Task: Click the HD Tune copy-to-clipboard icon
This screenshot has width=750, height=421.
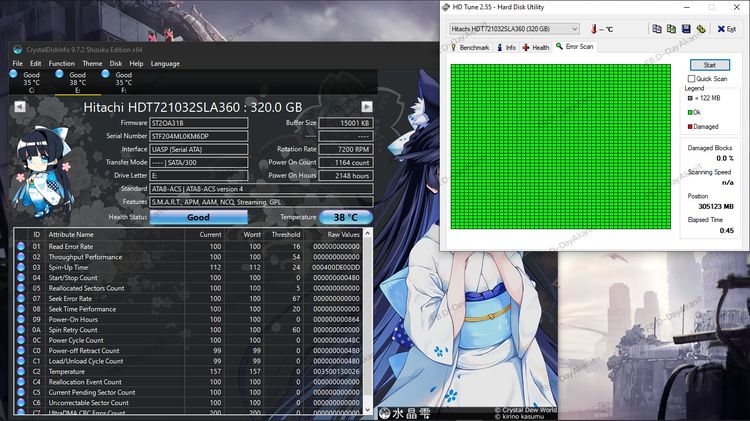Action: pyautogui.click(x=657, y=29)
